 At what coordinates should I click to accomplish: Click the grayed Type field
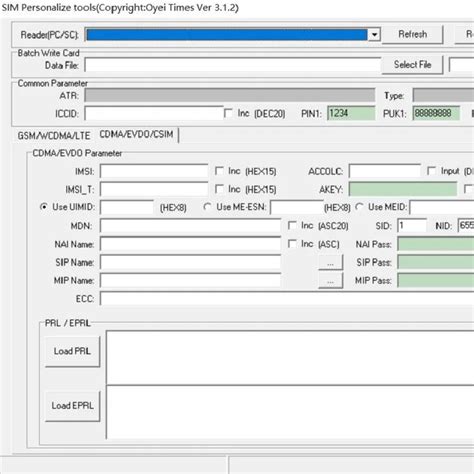point(443,95)
